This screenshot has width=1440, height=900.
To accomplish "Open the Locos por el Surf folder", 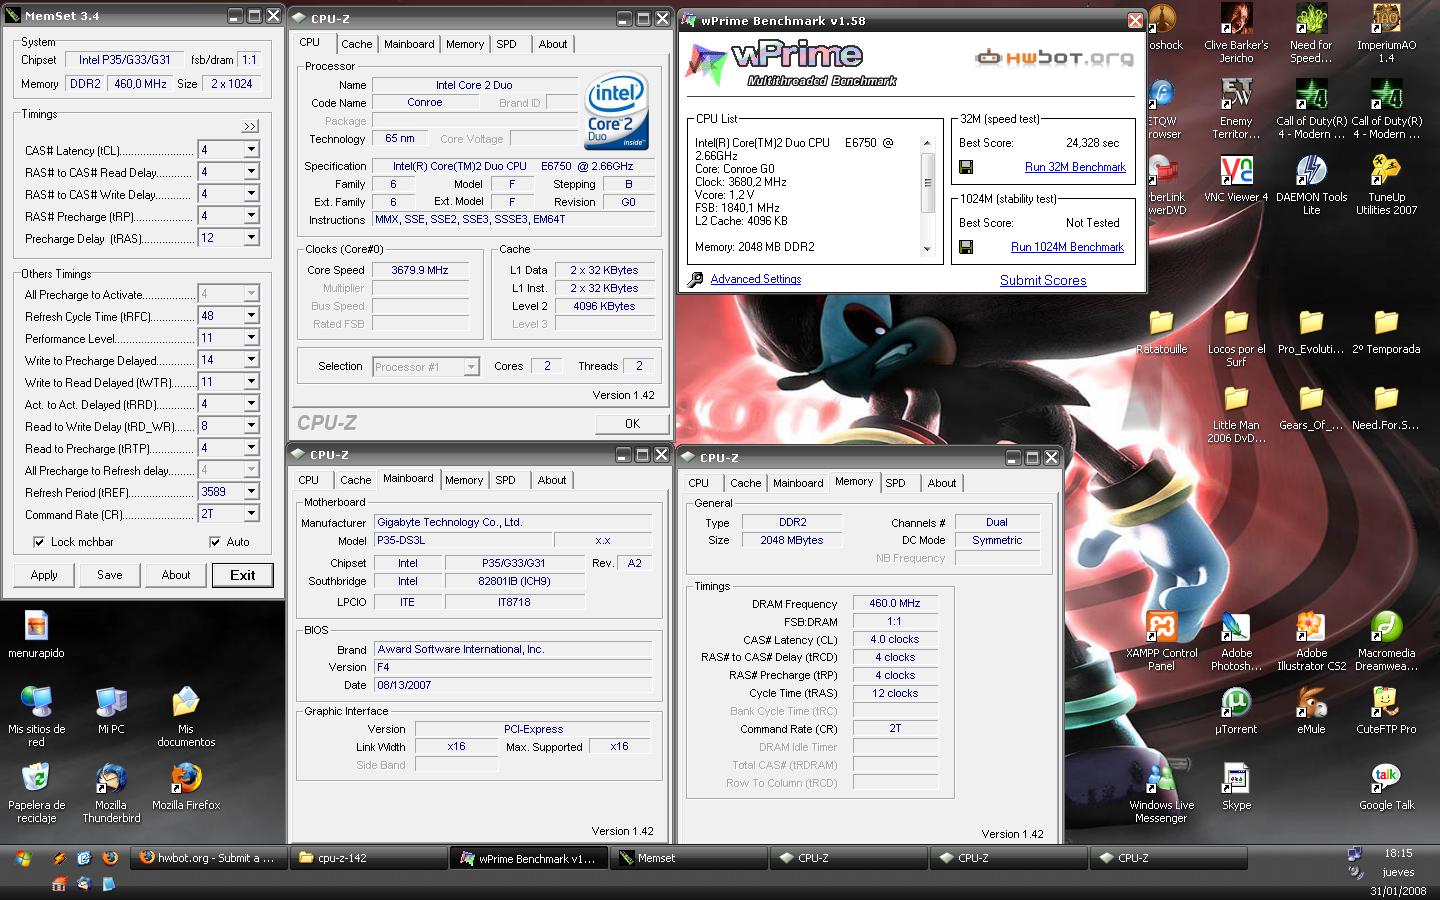I will [x=1236, y=336].
